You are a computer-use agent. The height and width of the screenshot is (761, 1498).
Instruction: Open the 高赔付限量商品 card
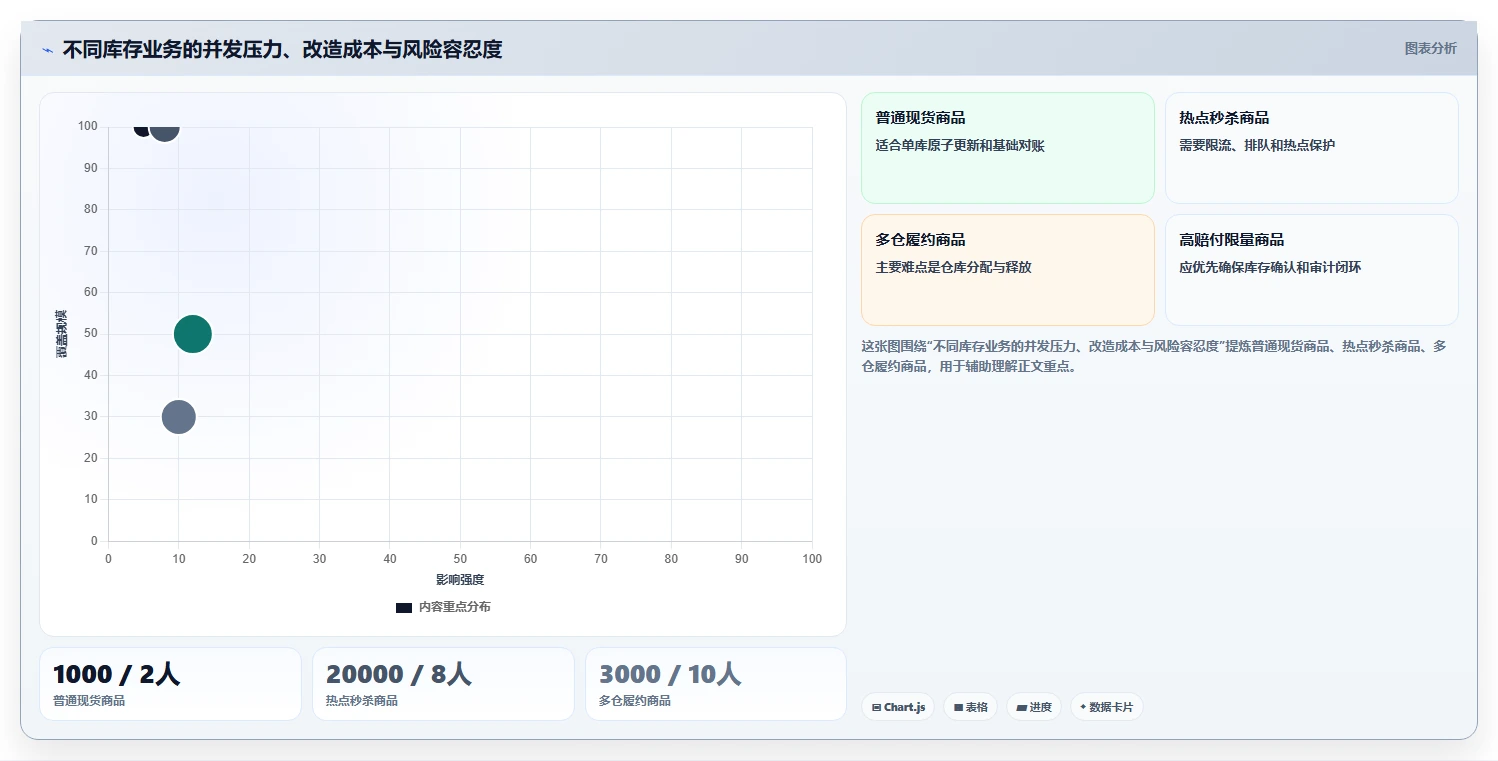[1311, 270]
